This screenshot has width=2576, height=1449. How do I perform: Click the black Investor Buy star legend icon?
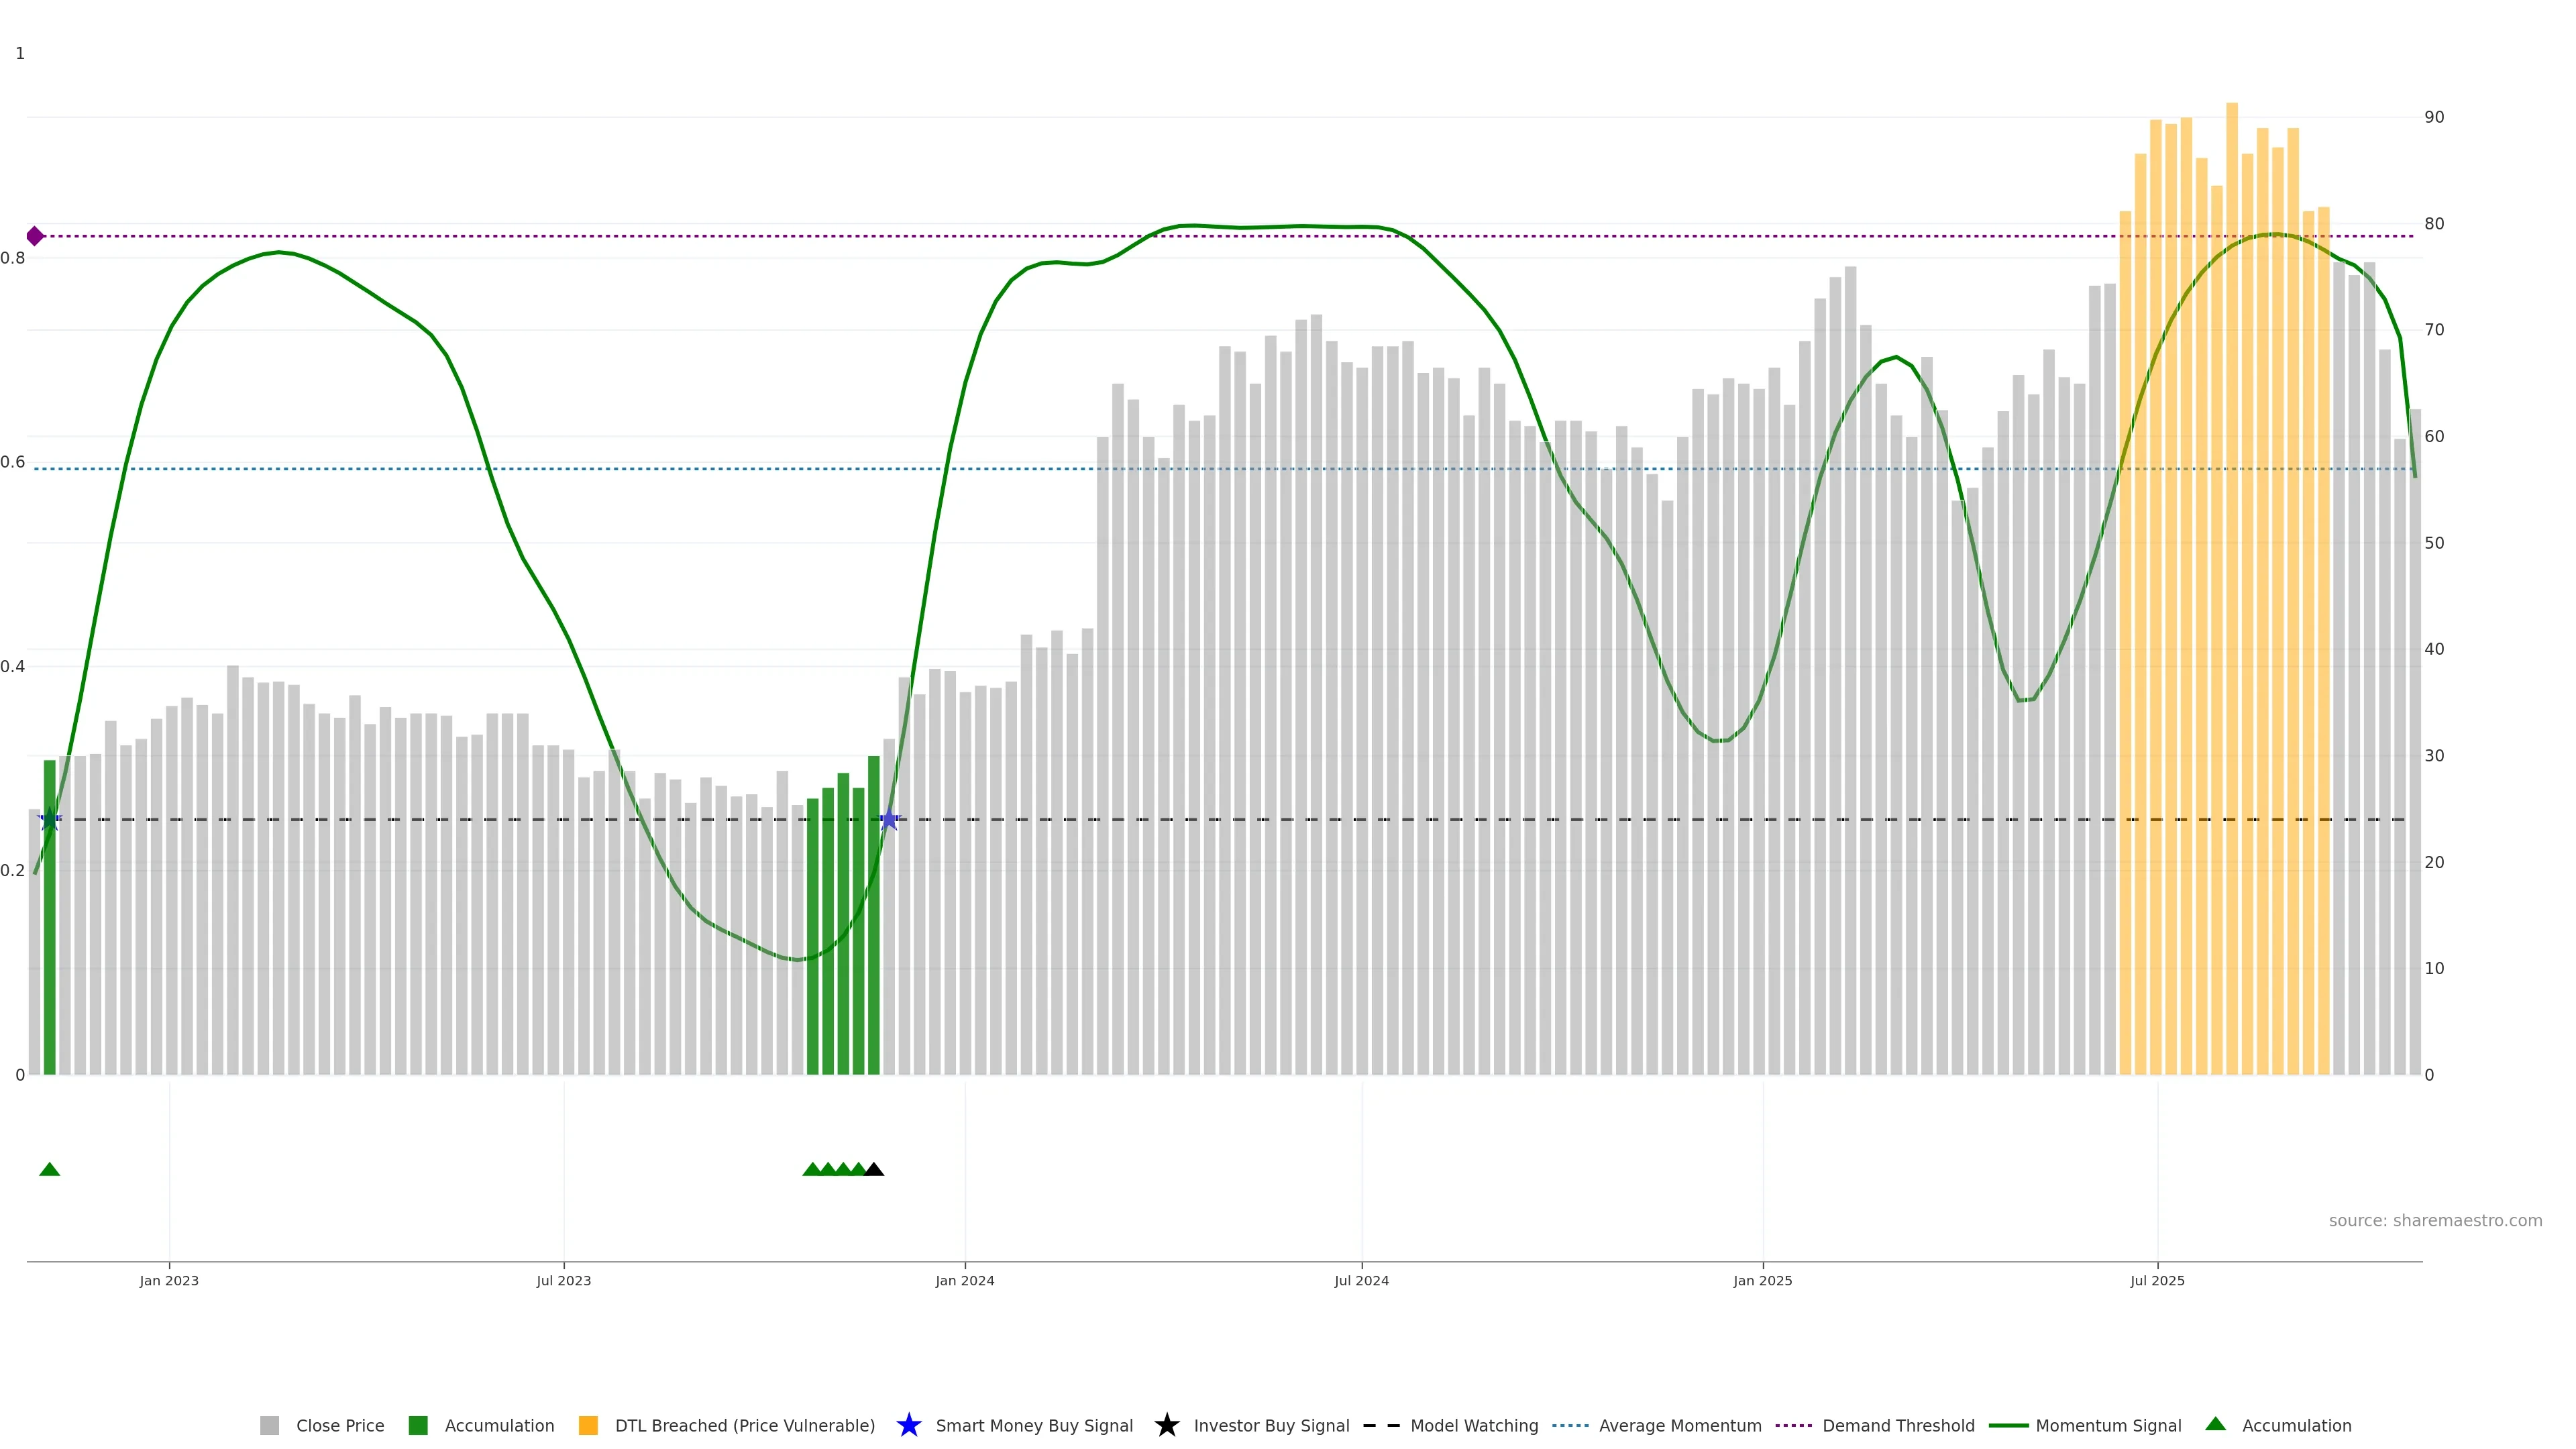tap(1166, 1425)
